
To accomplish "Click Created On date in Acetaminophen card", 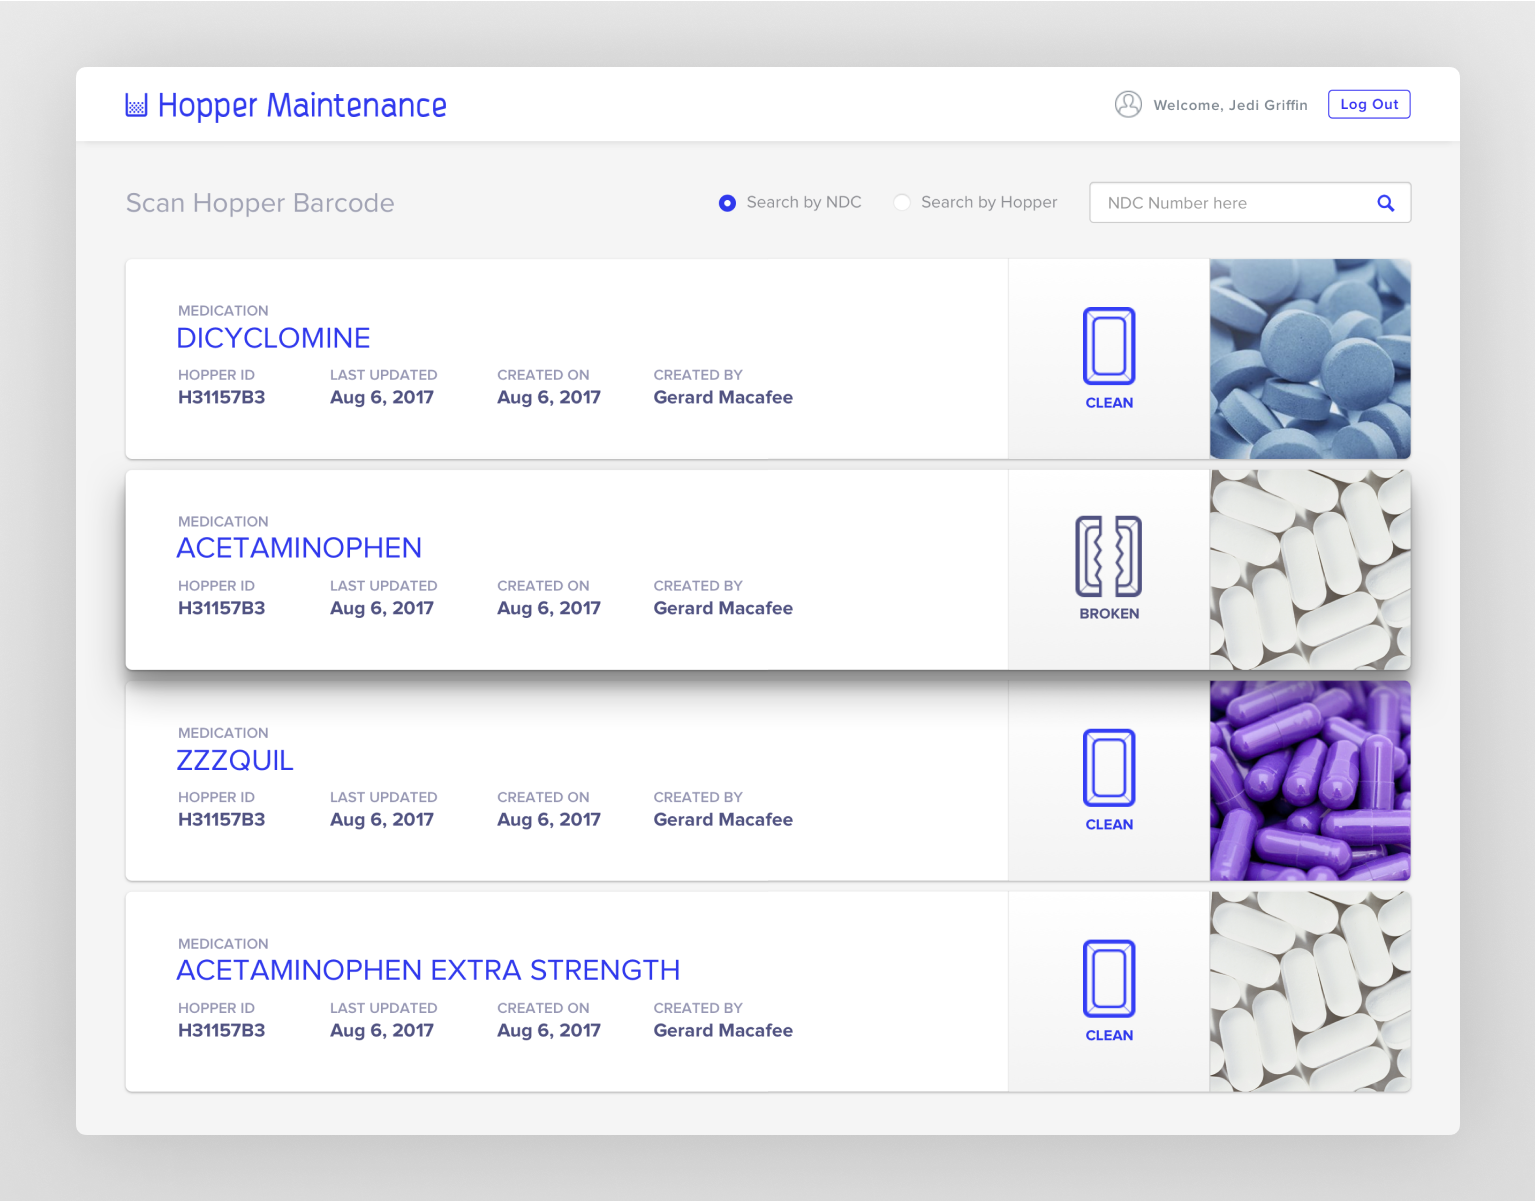I will pos(549,608).
